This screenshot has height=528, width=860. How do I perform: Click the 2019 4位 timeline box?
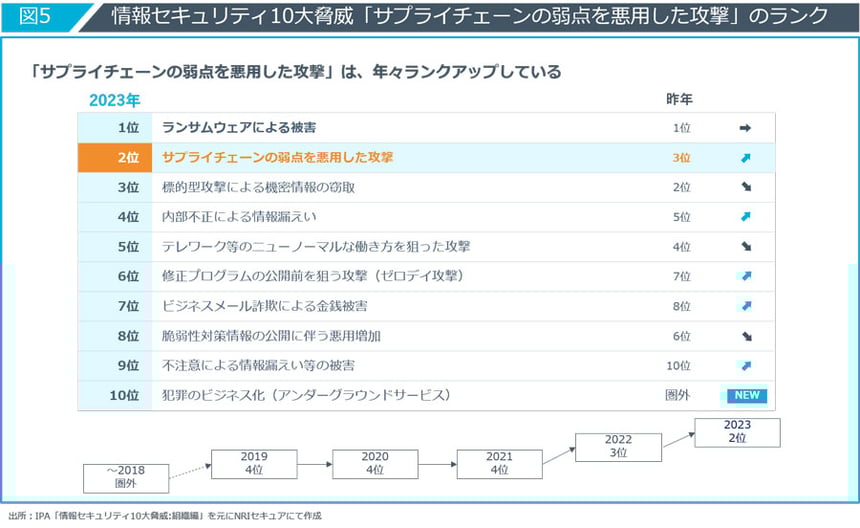coord(254,464)
